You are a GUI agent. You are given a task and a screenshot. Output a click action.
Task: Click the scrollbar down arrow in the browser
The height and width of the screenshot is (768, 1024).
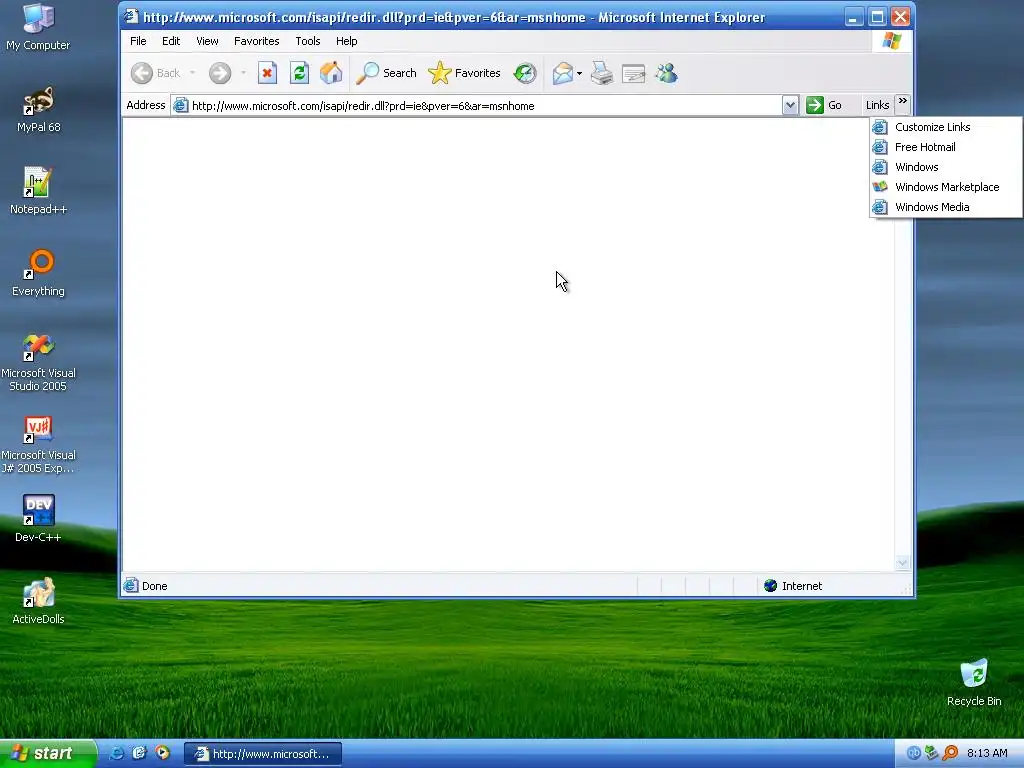(x=903, y=563)
